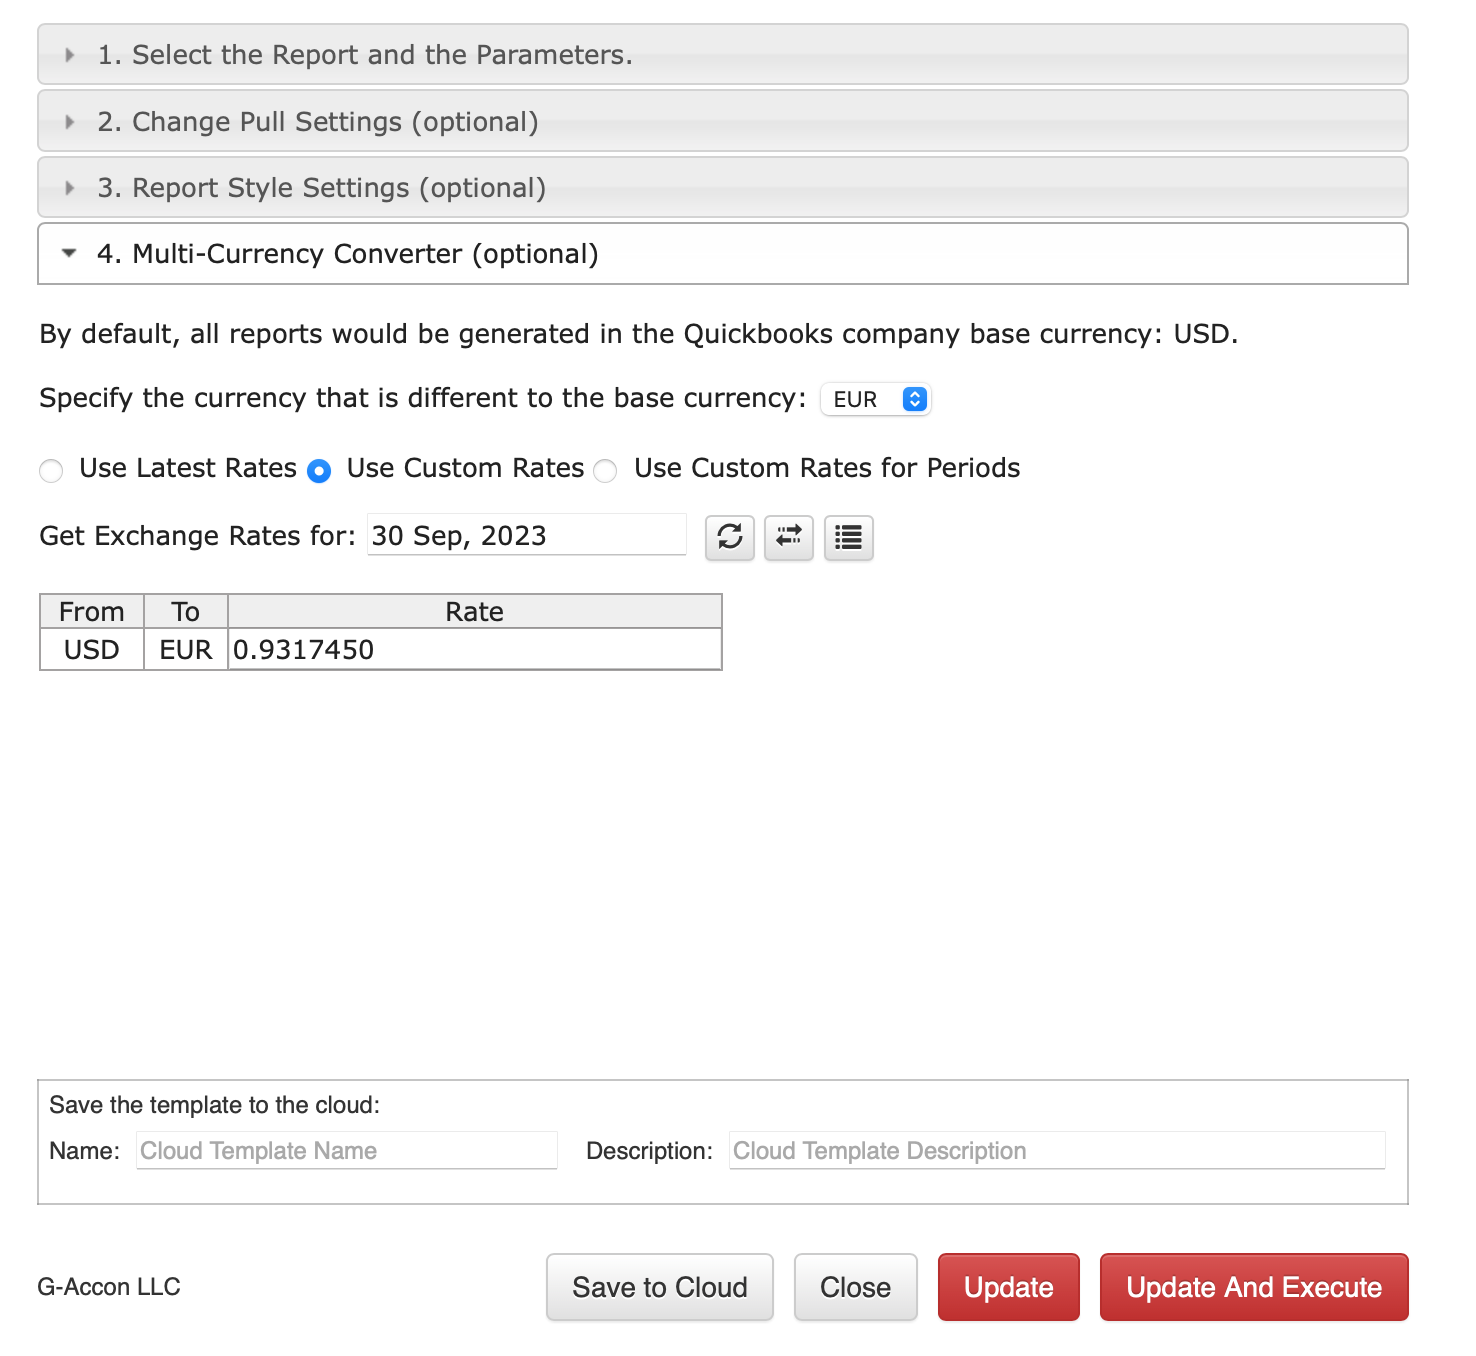Click the Update And Execute button
Image resolution: width=1476 pixels, height=1356 pixels.
click(1254, 1287)
